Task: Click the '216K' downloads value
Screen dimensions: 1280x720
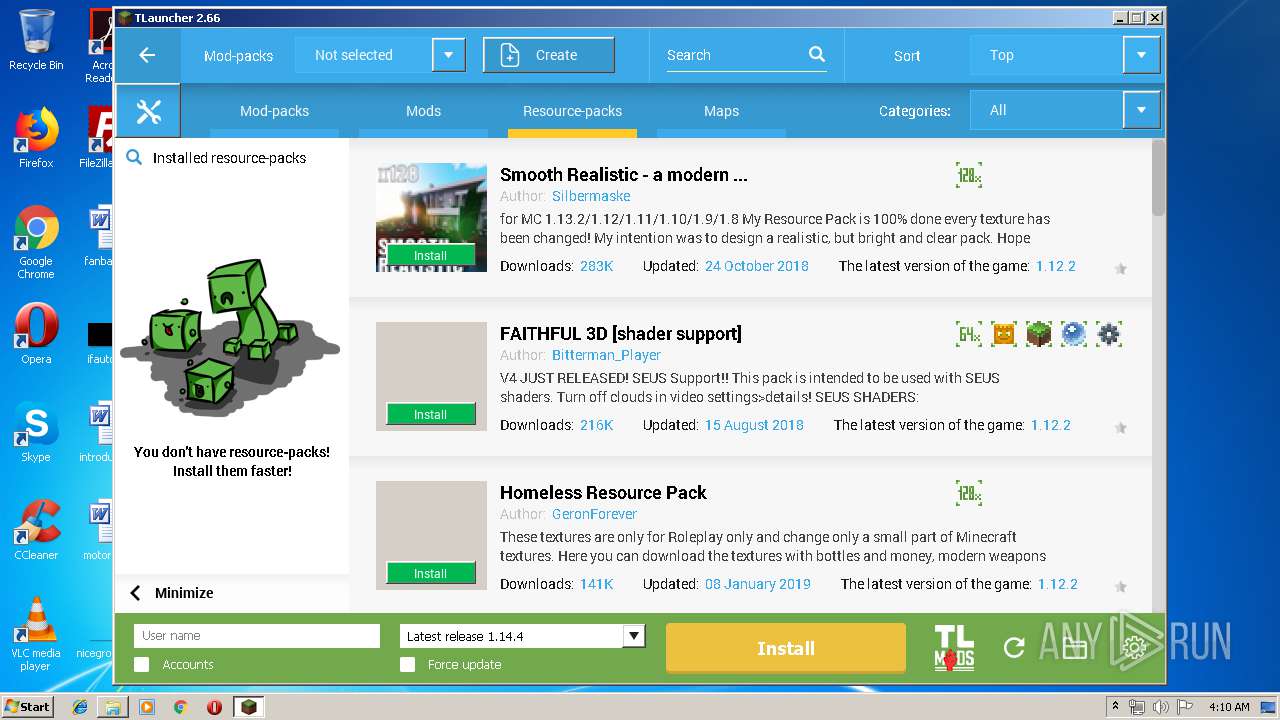Action: click(x=596, y=425)
